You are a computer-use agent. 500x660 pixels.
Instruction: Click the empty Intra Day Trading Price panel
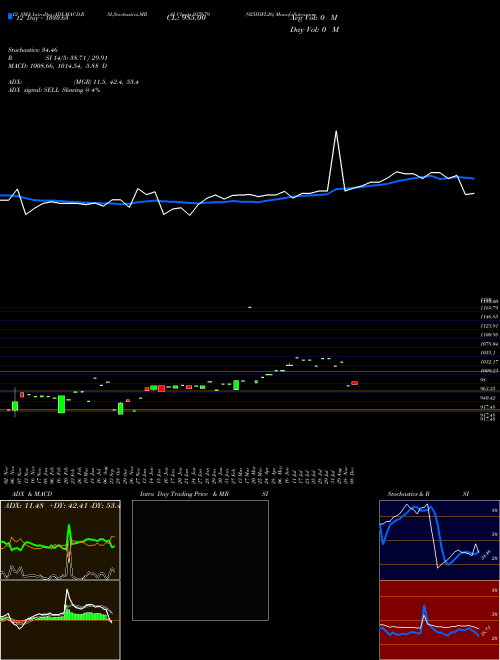(x=200, y=560)
